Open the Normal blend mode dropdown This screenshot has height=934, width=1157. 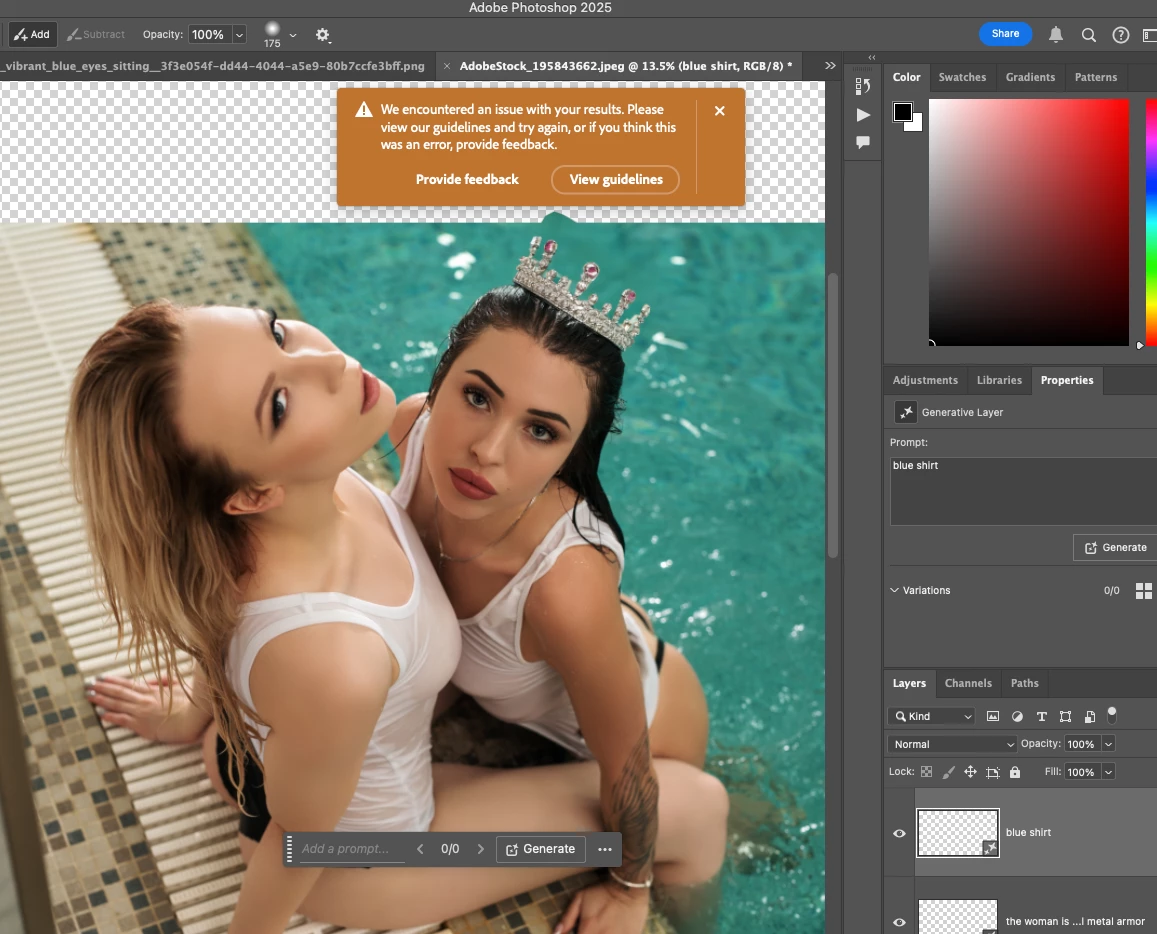(953, 744)
